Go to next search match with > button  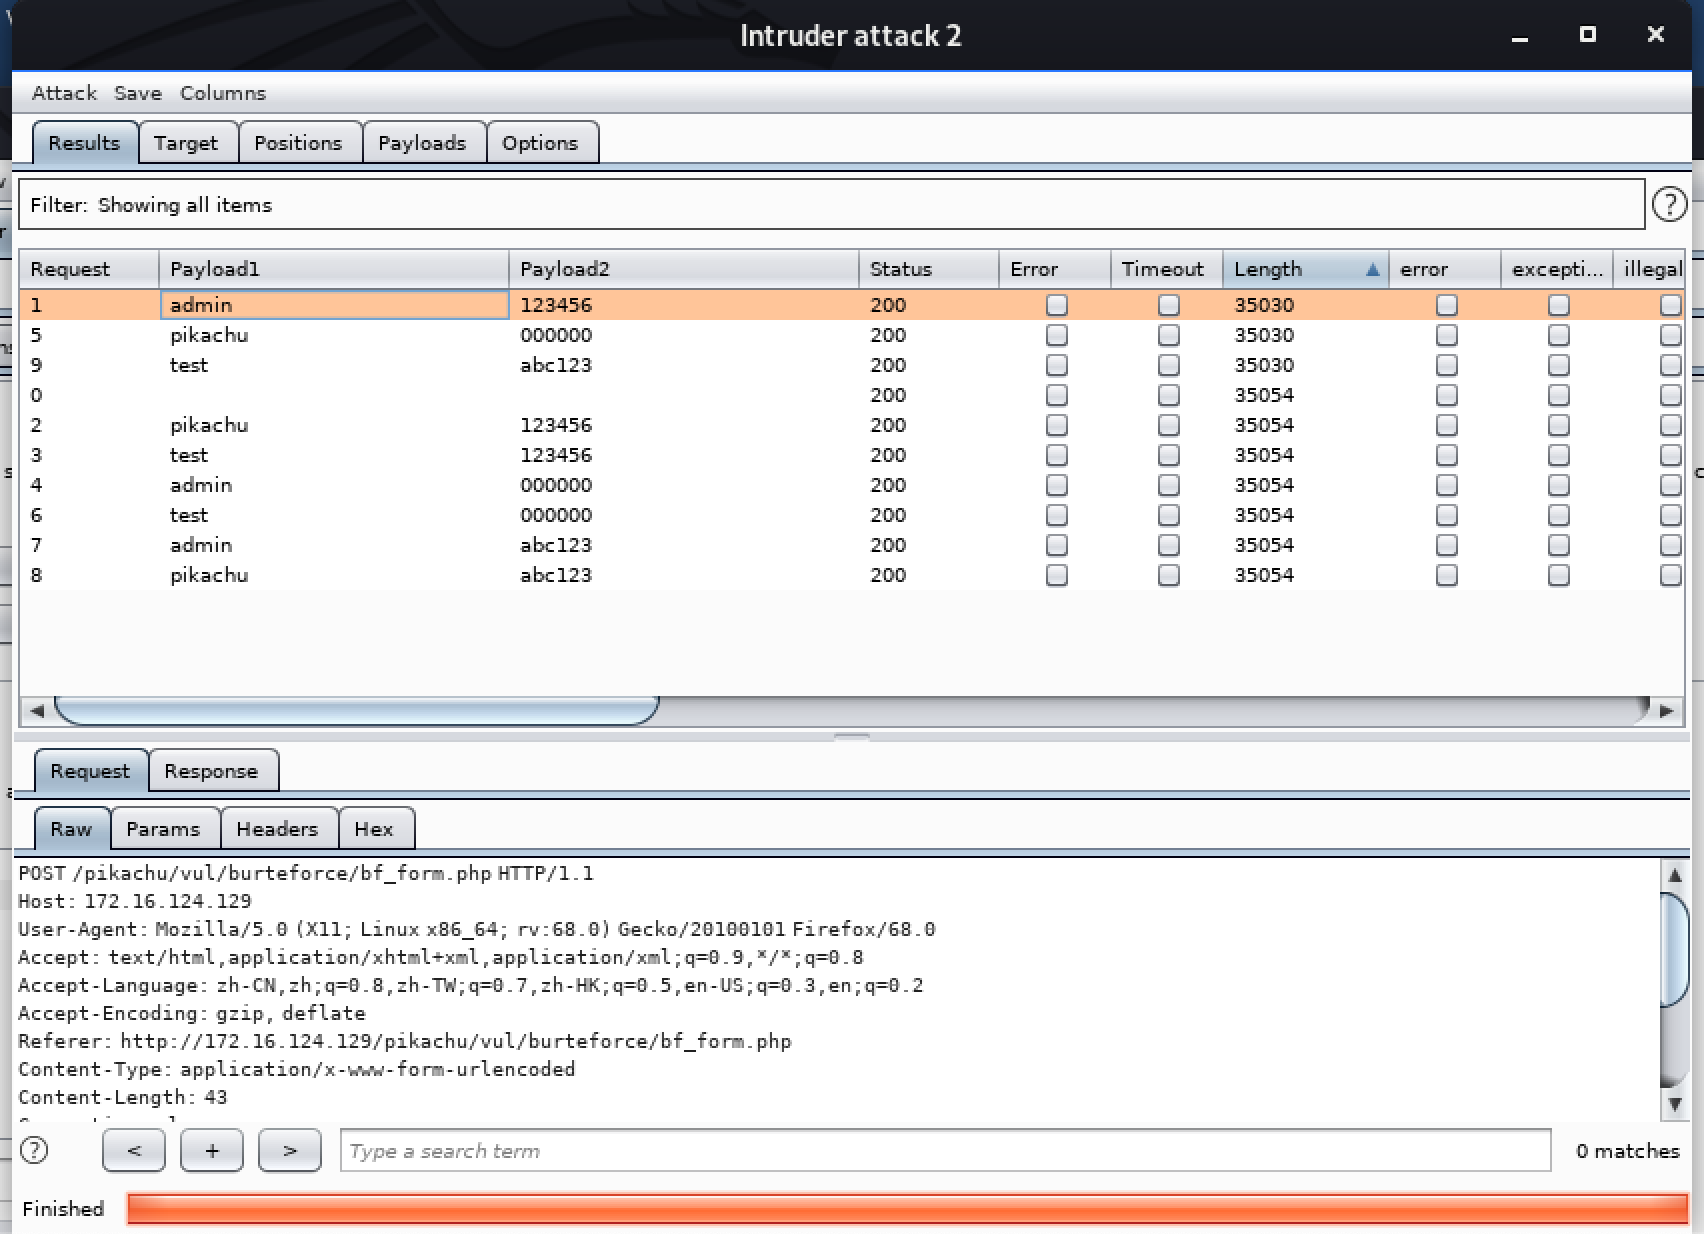(290, 1150)
